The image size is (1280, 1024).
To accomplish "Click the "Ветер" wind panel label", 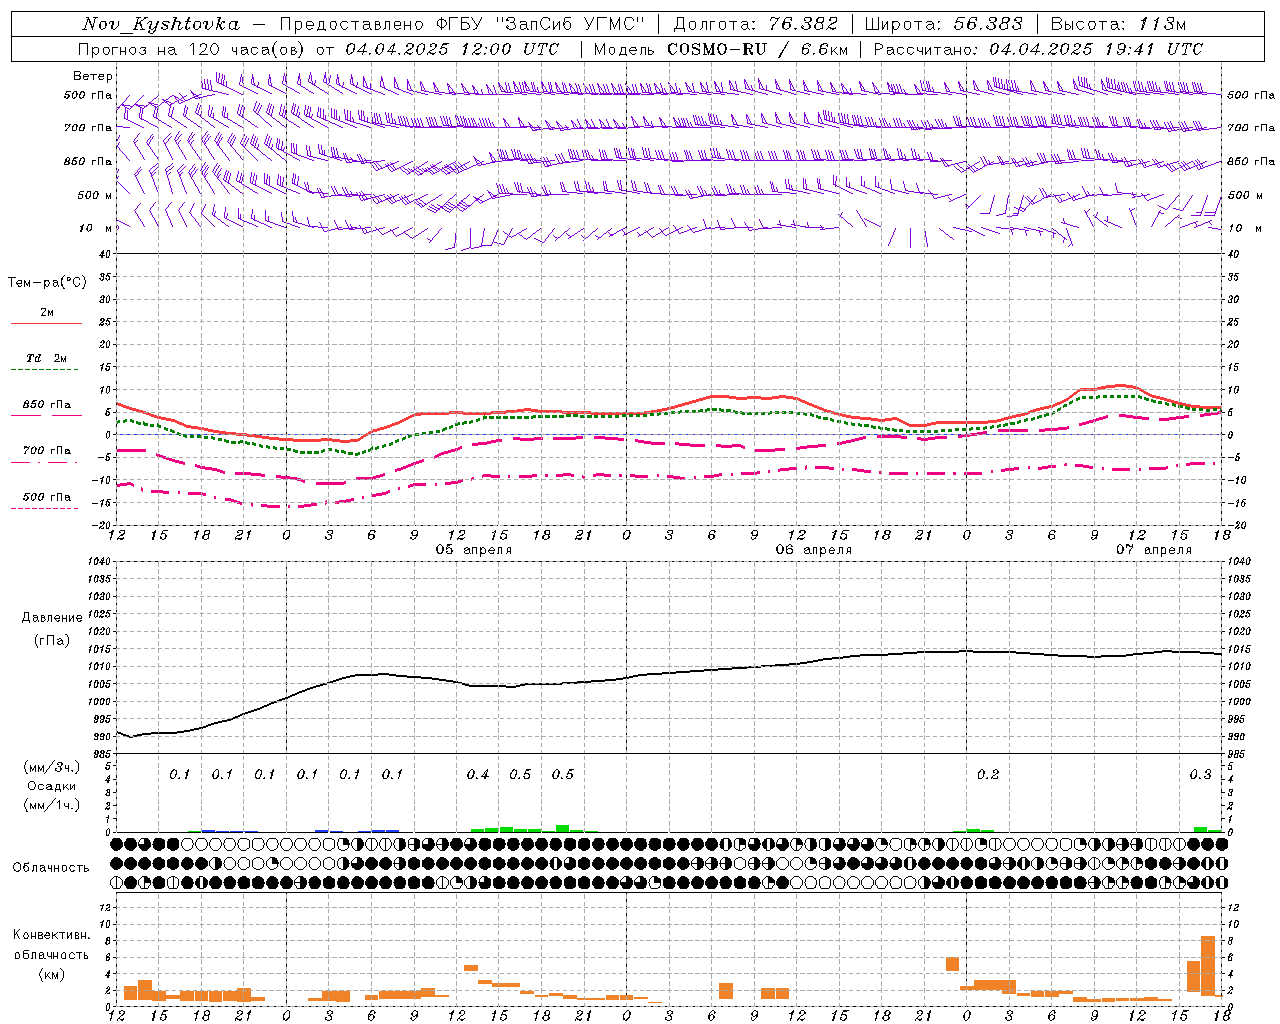I will coord(93,76).
